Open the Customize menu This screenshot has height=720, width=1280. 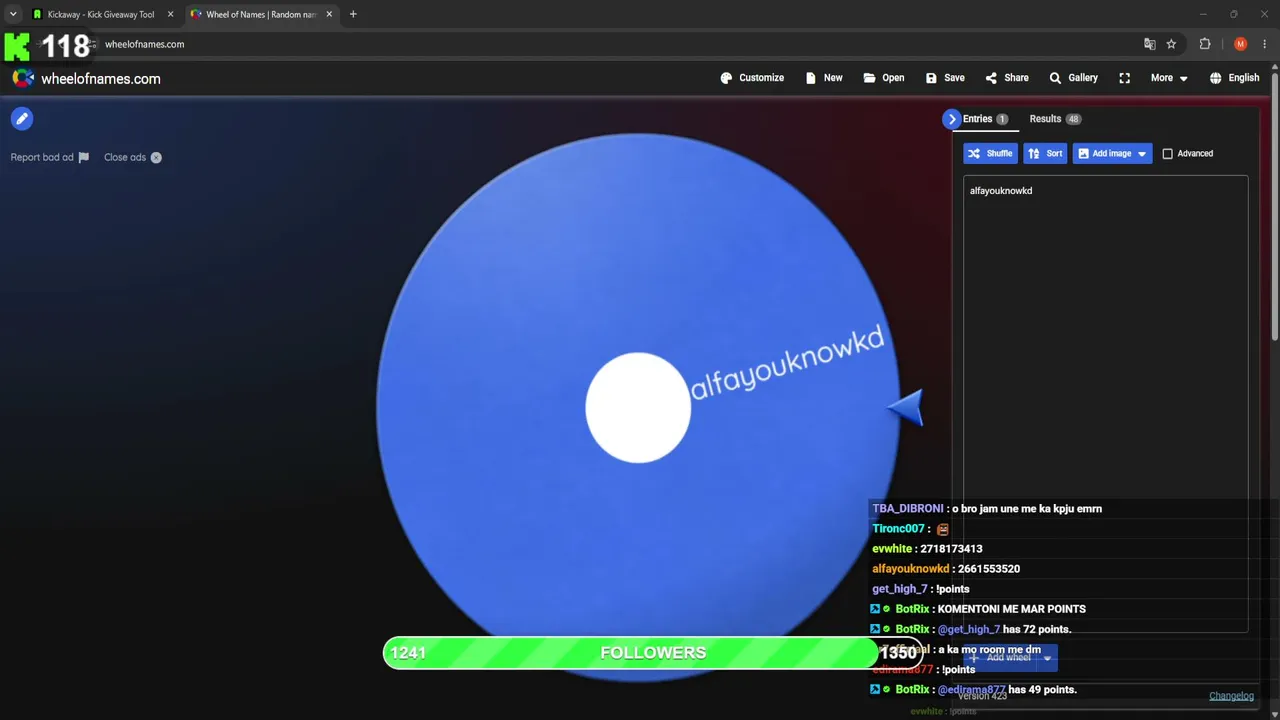click(x=752, y=78)
